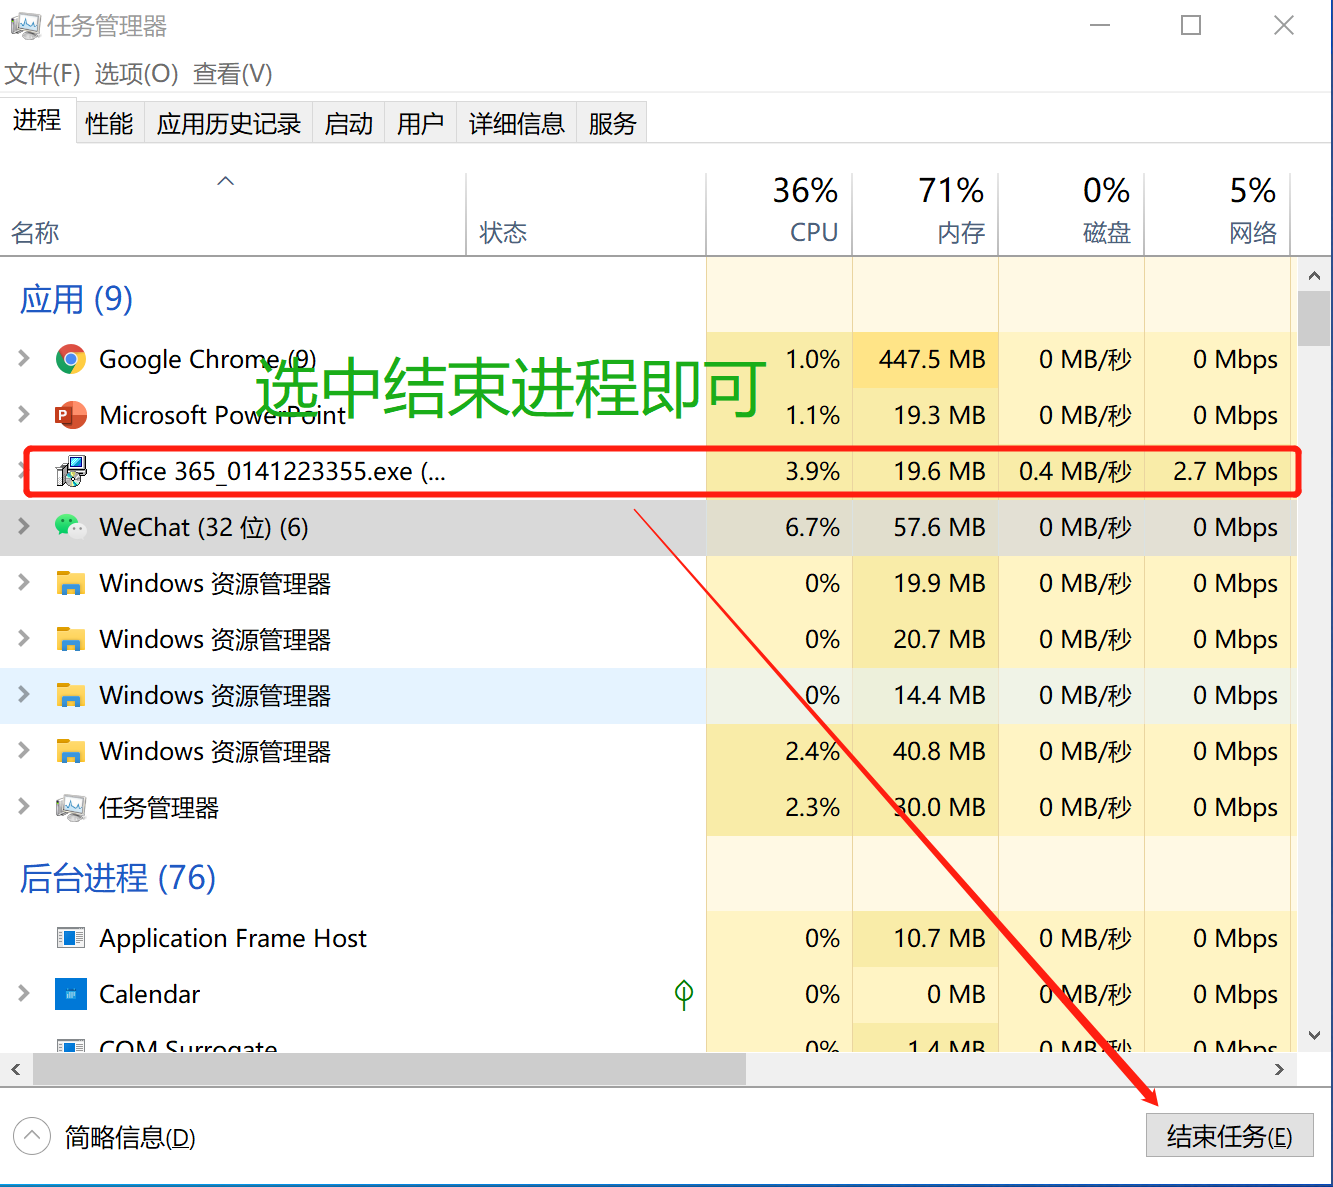Click the WeChat app icon
The width and height of the screenshot is (1333, 1187).
[x=71, y=527]
